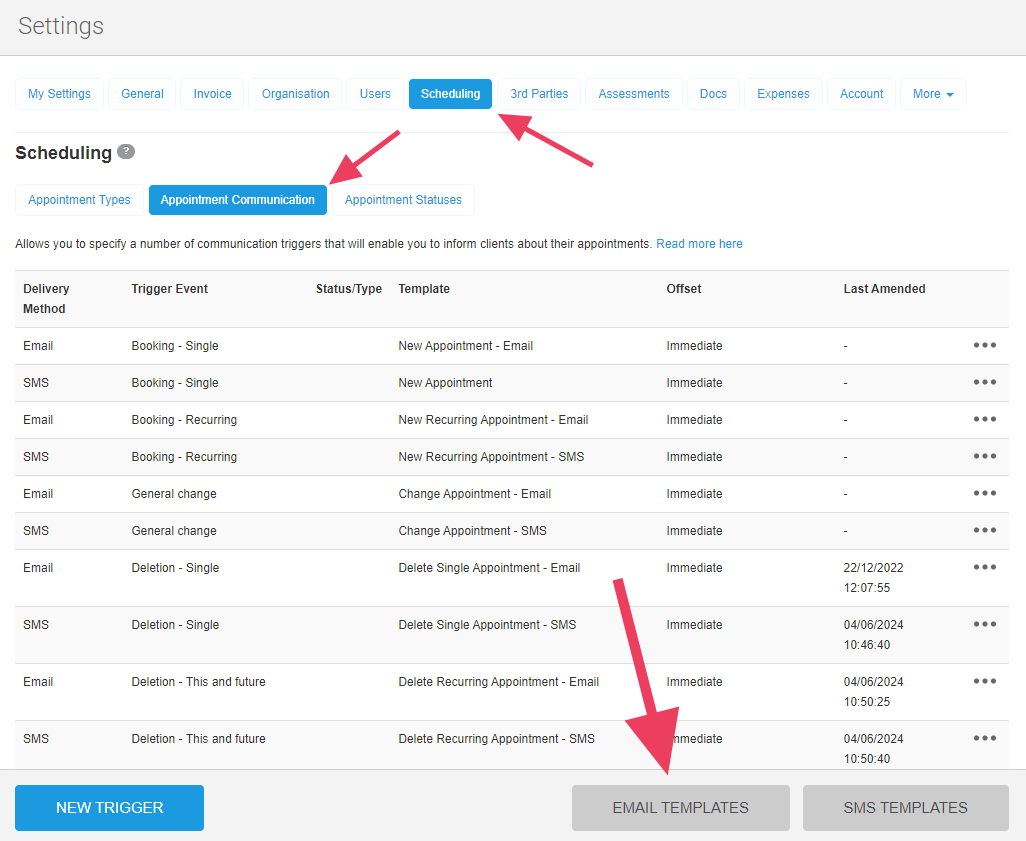Open the Expenses tab

[x=783, y=94]
